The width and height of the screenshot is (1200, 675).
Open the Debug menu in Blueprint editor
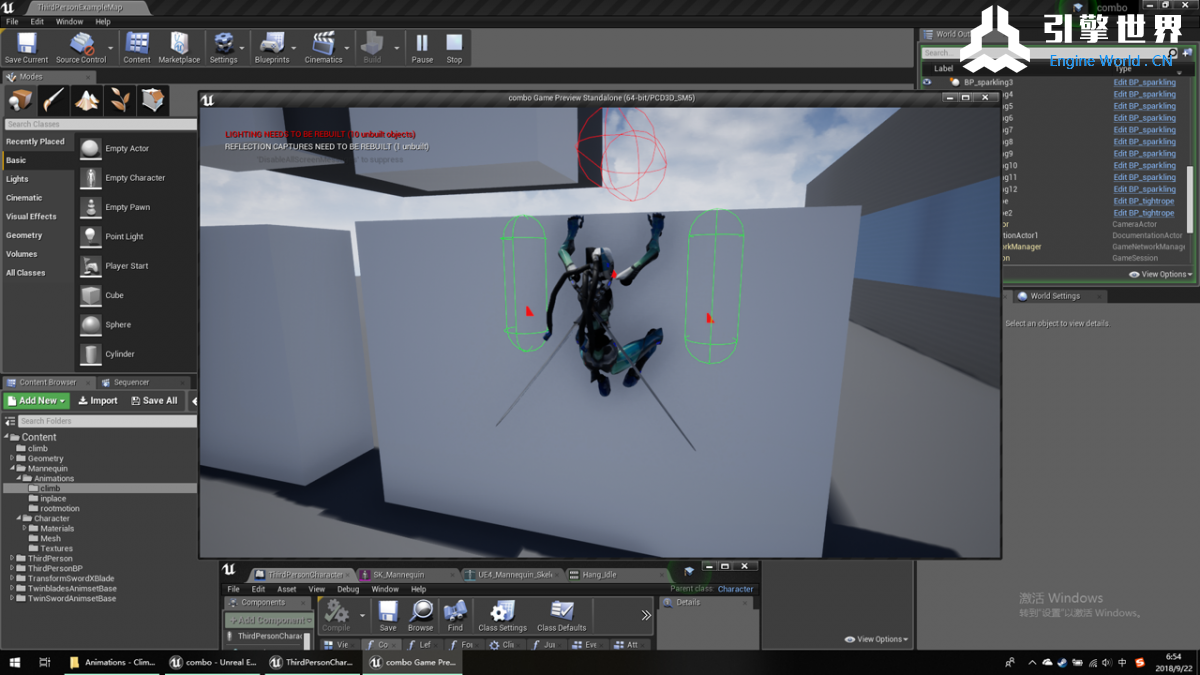(x=348, y=589)
